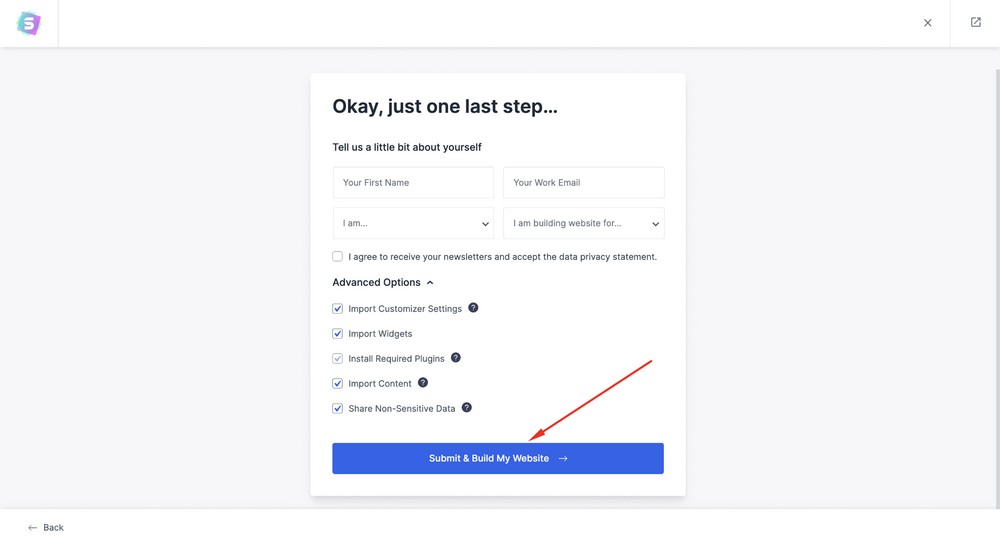The width and height of the screenshot is (1000, 546).
Task: Disable the Import Content checkbox
Action: pyautogui.click(x=338, y=383)
